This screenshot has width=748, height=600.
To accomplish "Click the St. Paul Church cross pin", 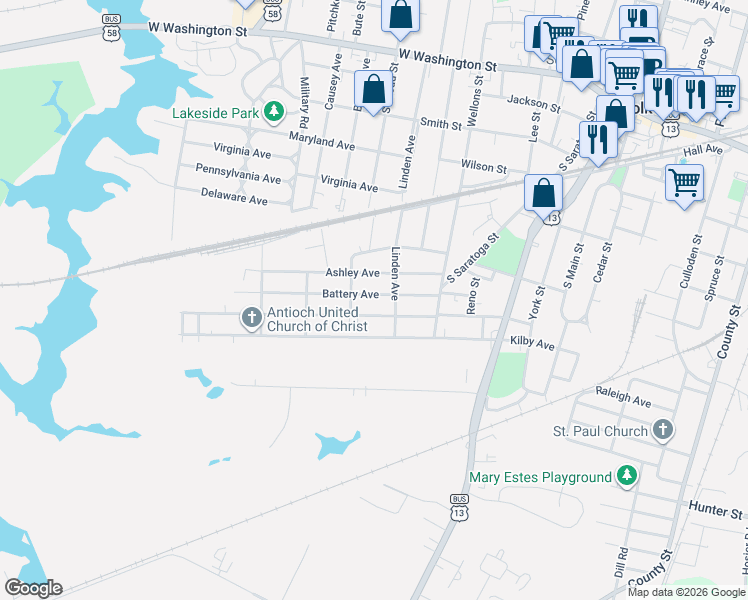I will pos(663,430).
